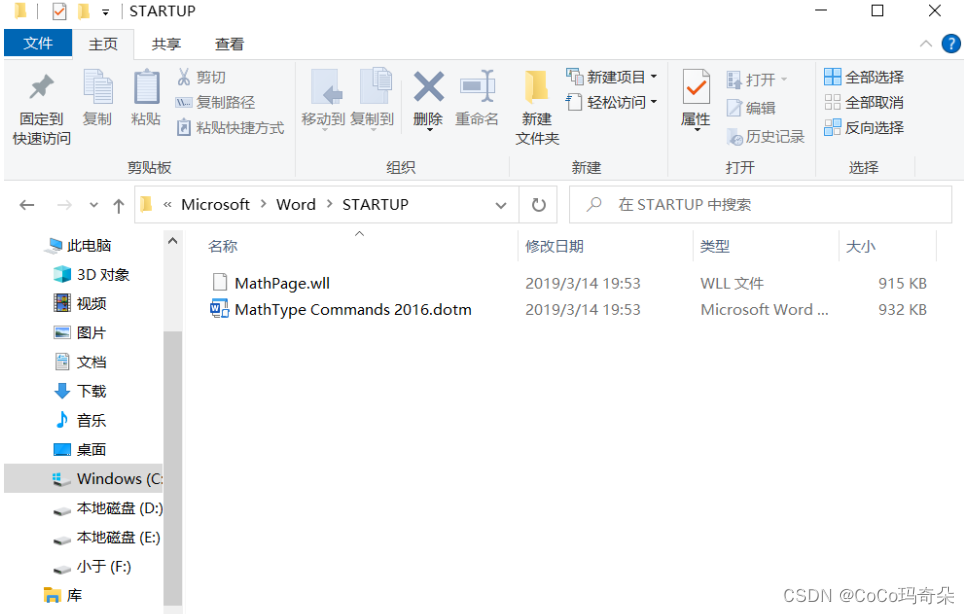The image size is (970, 614).
Task: Click the Microsoft breadcrumb segment
Action: (215, 205)
